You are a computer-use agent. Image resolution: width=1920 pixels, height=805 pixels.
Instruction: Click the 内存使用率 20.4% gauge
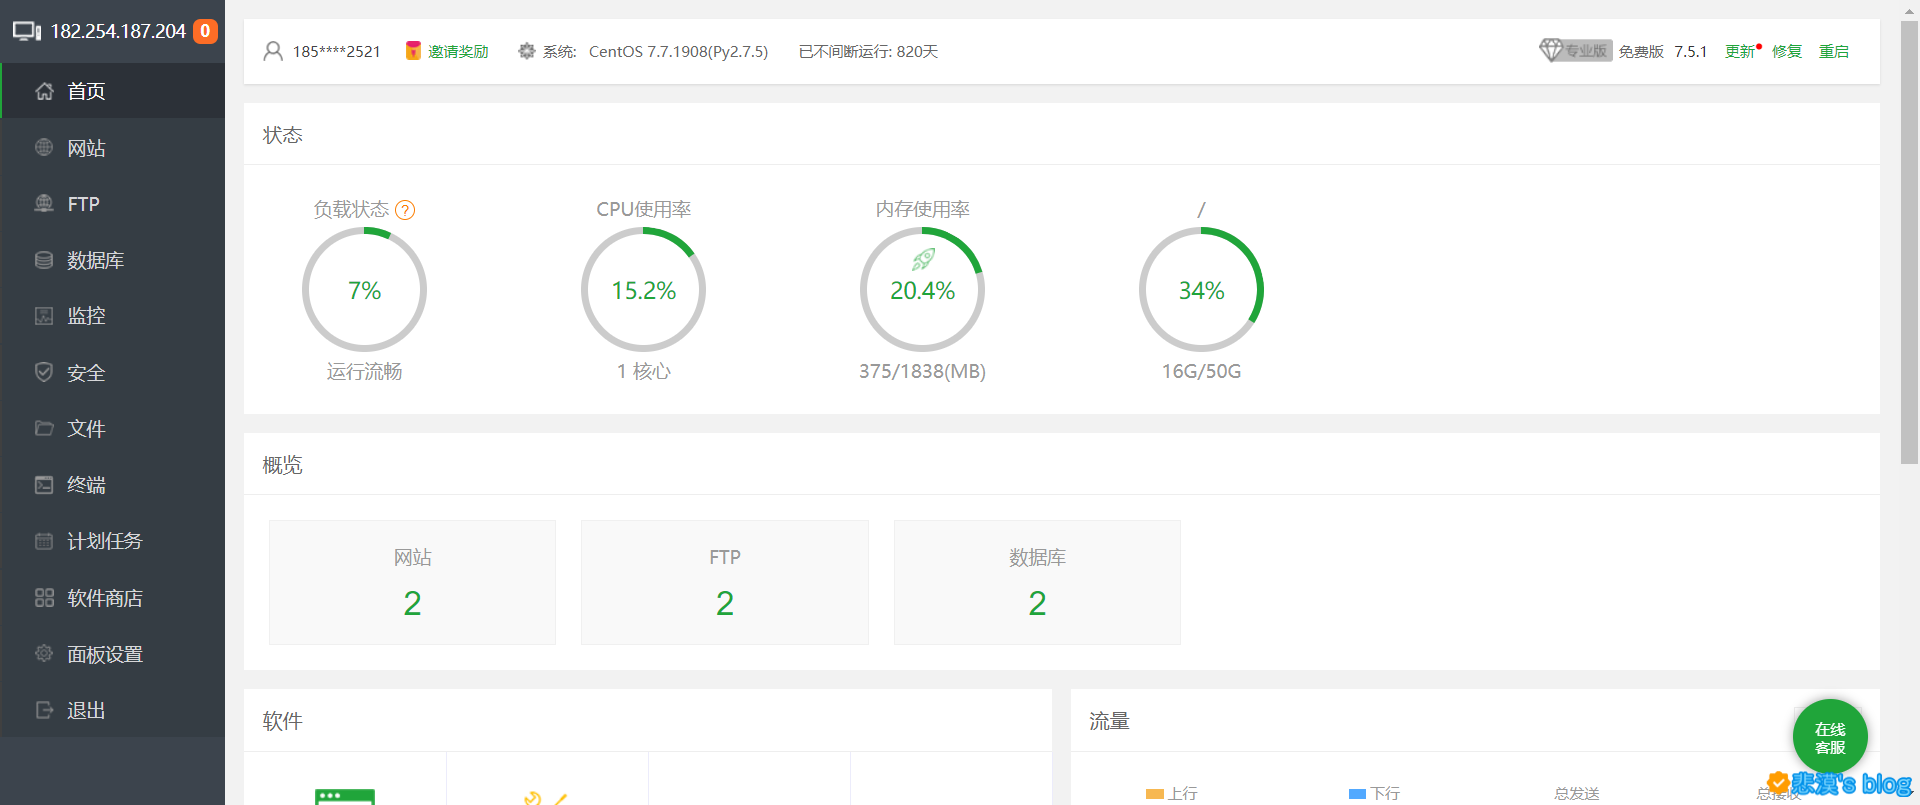(922, 289)
